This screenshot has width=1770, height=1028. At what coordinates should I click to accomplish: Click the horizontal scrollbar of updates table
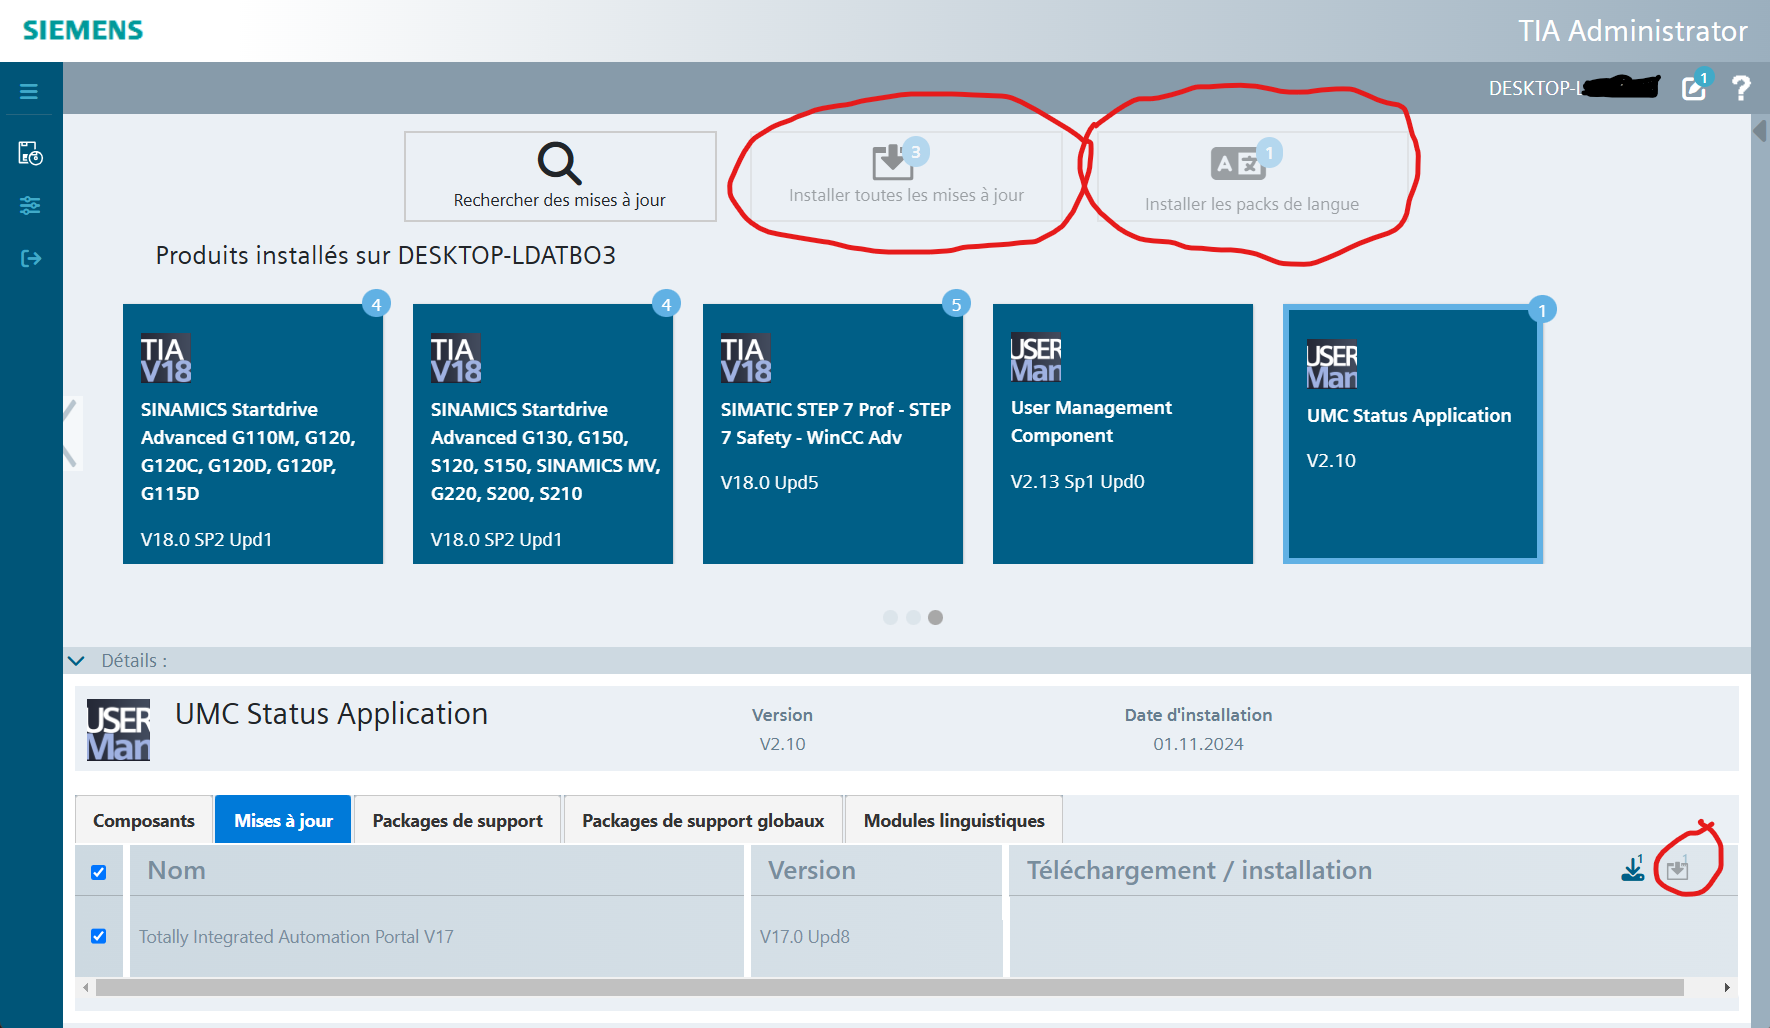click(889, 987)
